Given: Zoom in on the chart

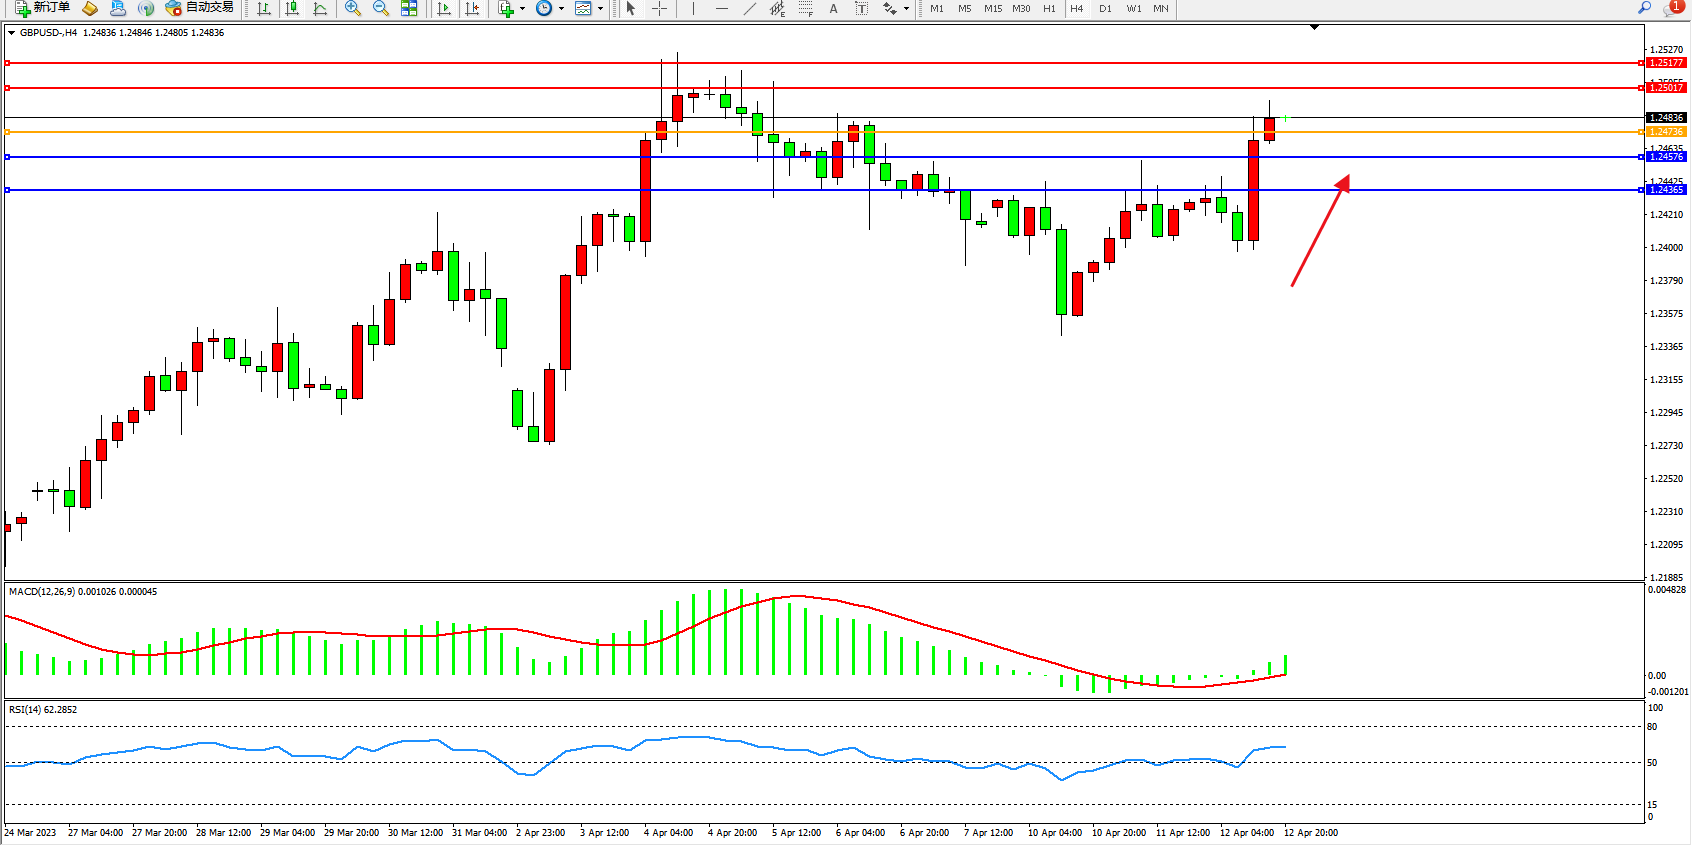Looking at the screenshot, I should click(x=352, y=8).
